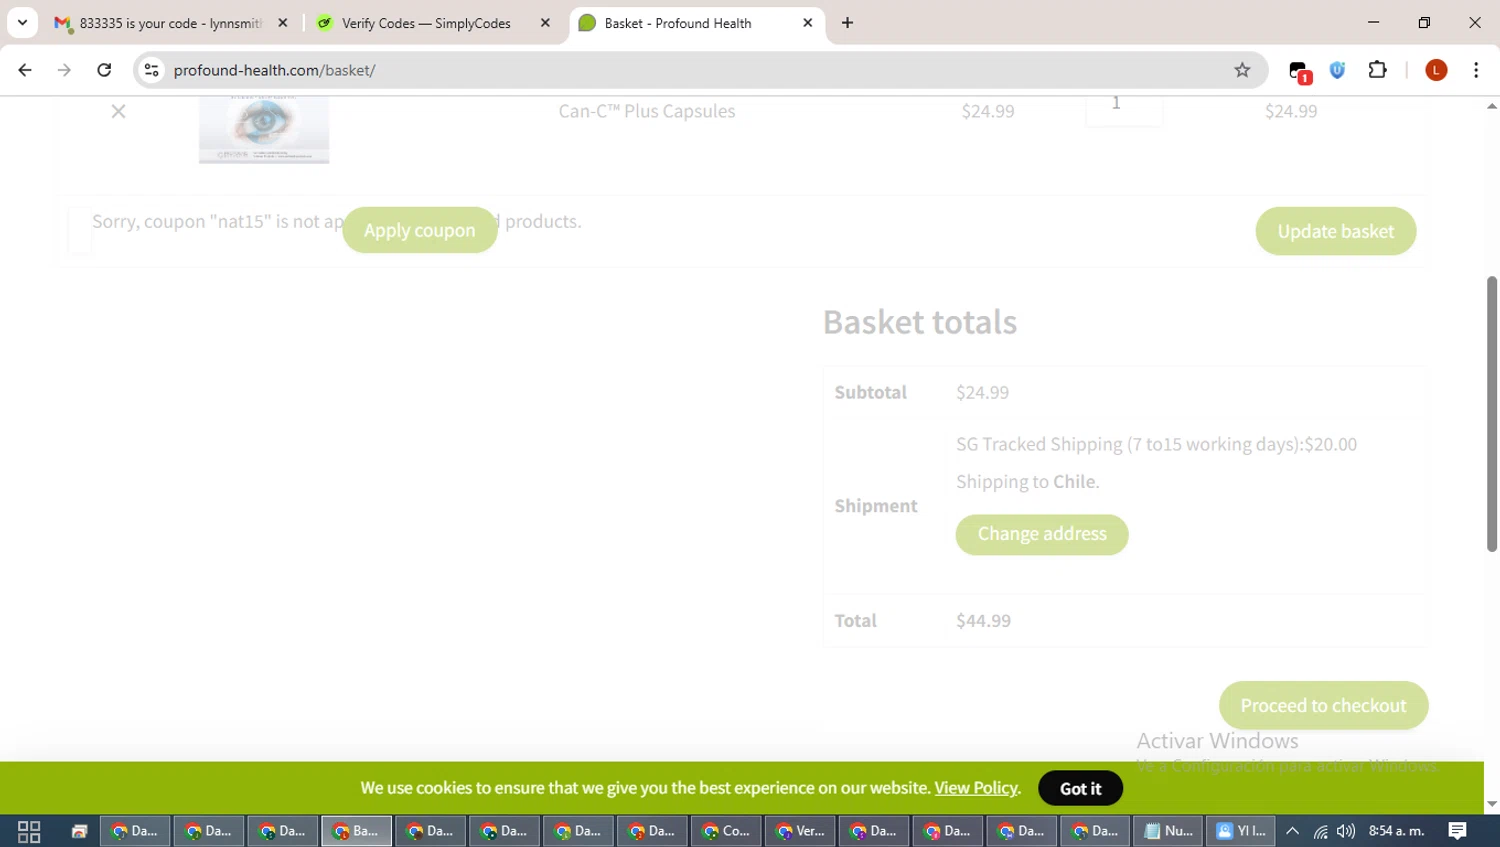1500x847 pixels.
Task: Reload the basket page
Action: [104, 70]
